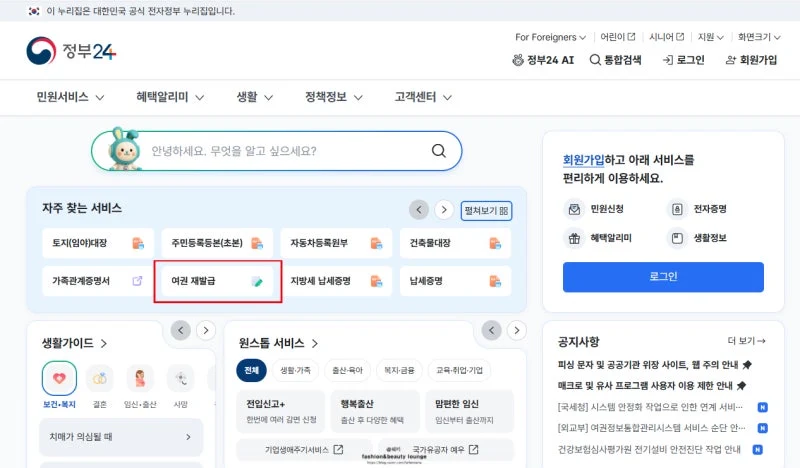Screen dimensions: 800x468
Task: Click the 펼쳐보기 button
Action: tap(486, 211)
